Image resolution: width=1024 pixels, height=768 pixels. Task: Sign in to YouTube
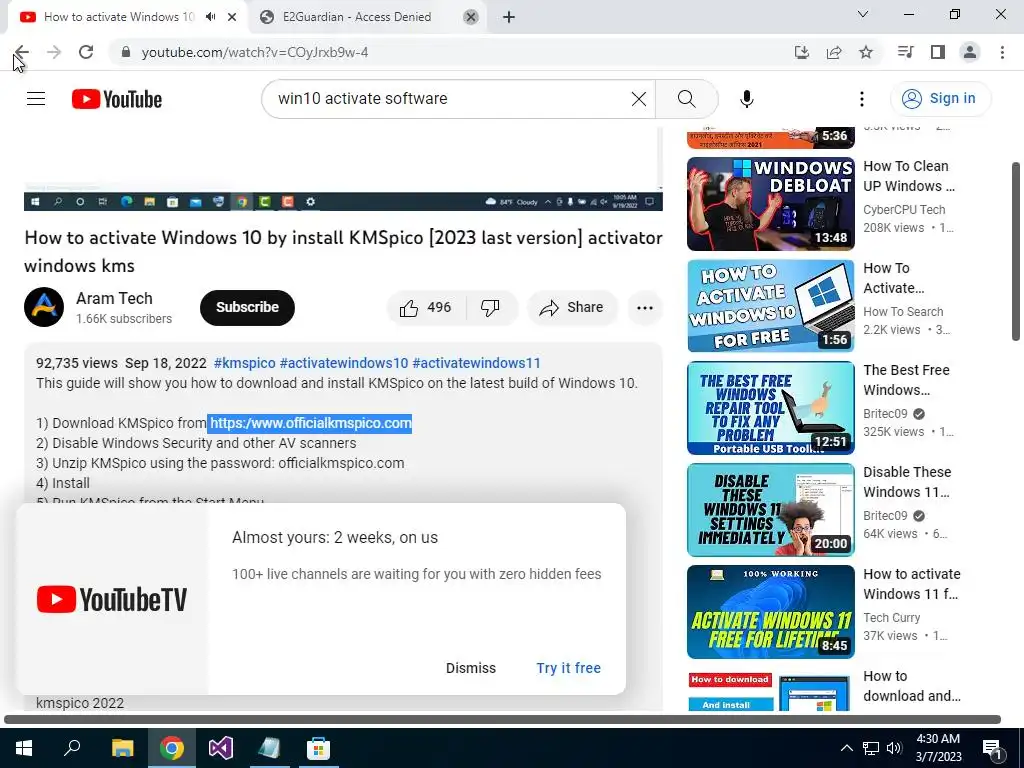pyautogui.click(x=940, y=99)
